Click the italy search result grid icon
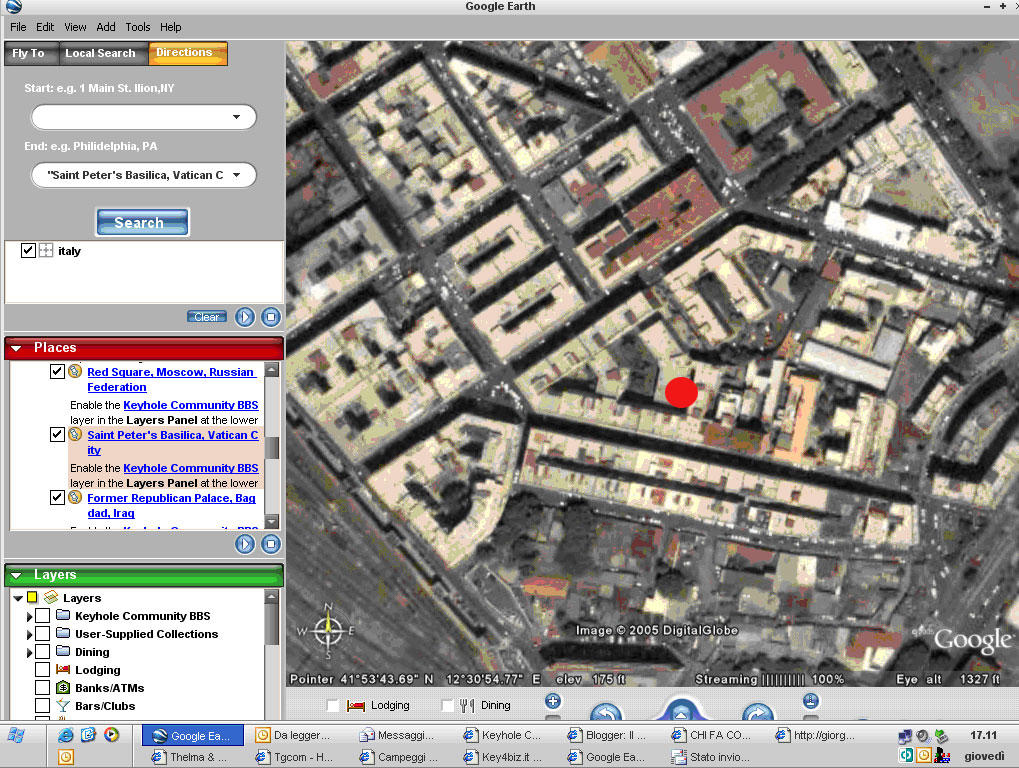 point(45,250)
